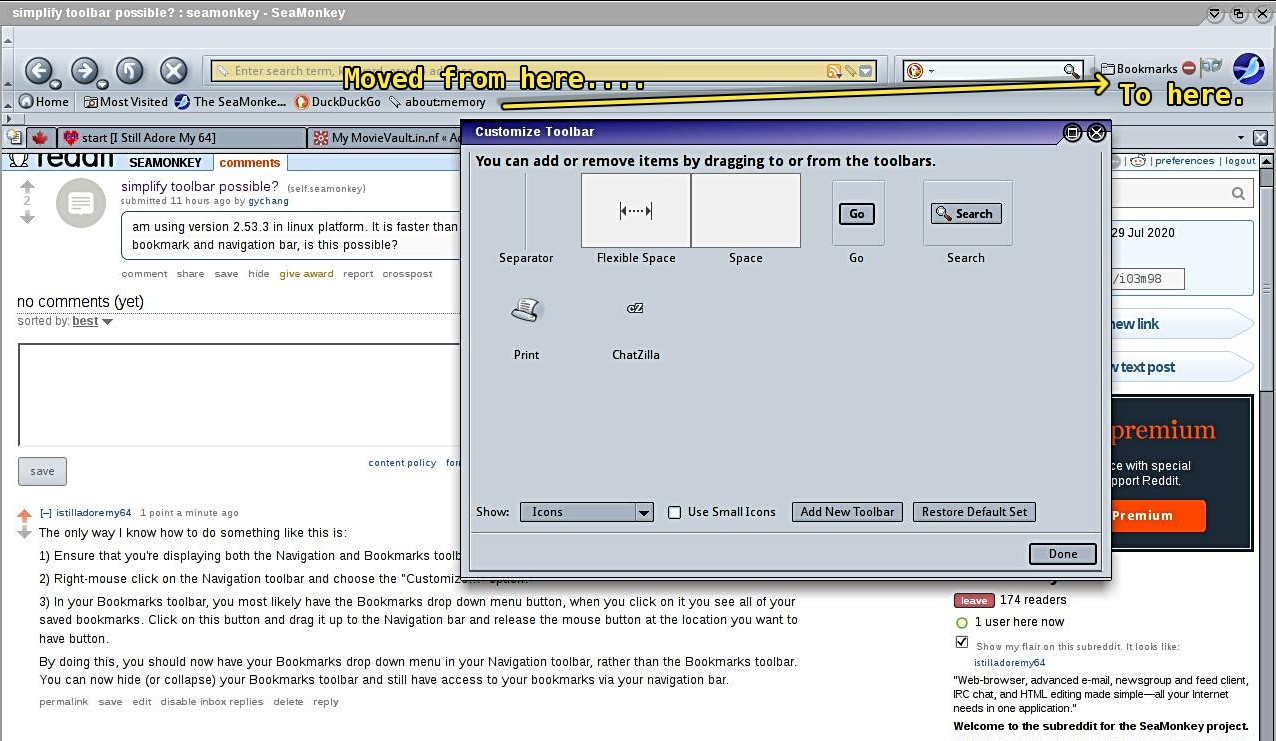This screenshot has height=741, width=1276.
Task: Click the gychang author link
Action: tap(268, 201)
